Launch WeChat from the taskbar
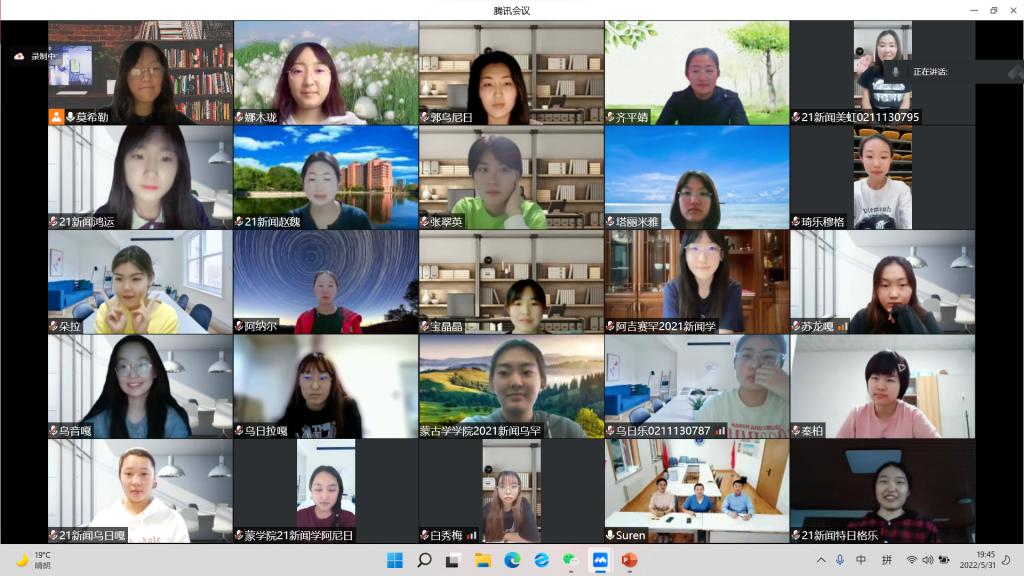This screenshot has width=1024, height=576. (x=571, y=560)
